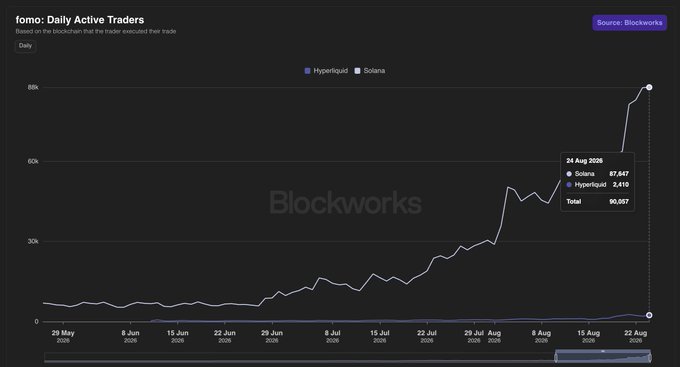
Task: Click the 22 Jun x-axis label
Action: (x=225, y=336)
